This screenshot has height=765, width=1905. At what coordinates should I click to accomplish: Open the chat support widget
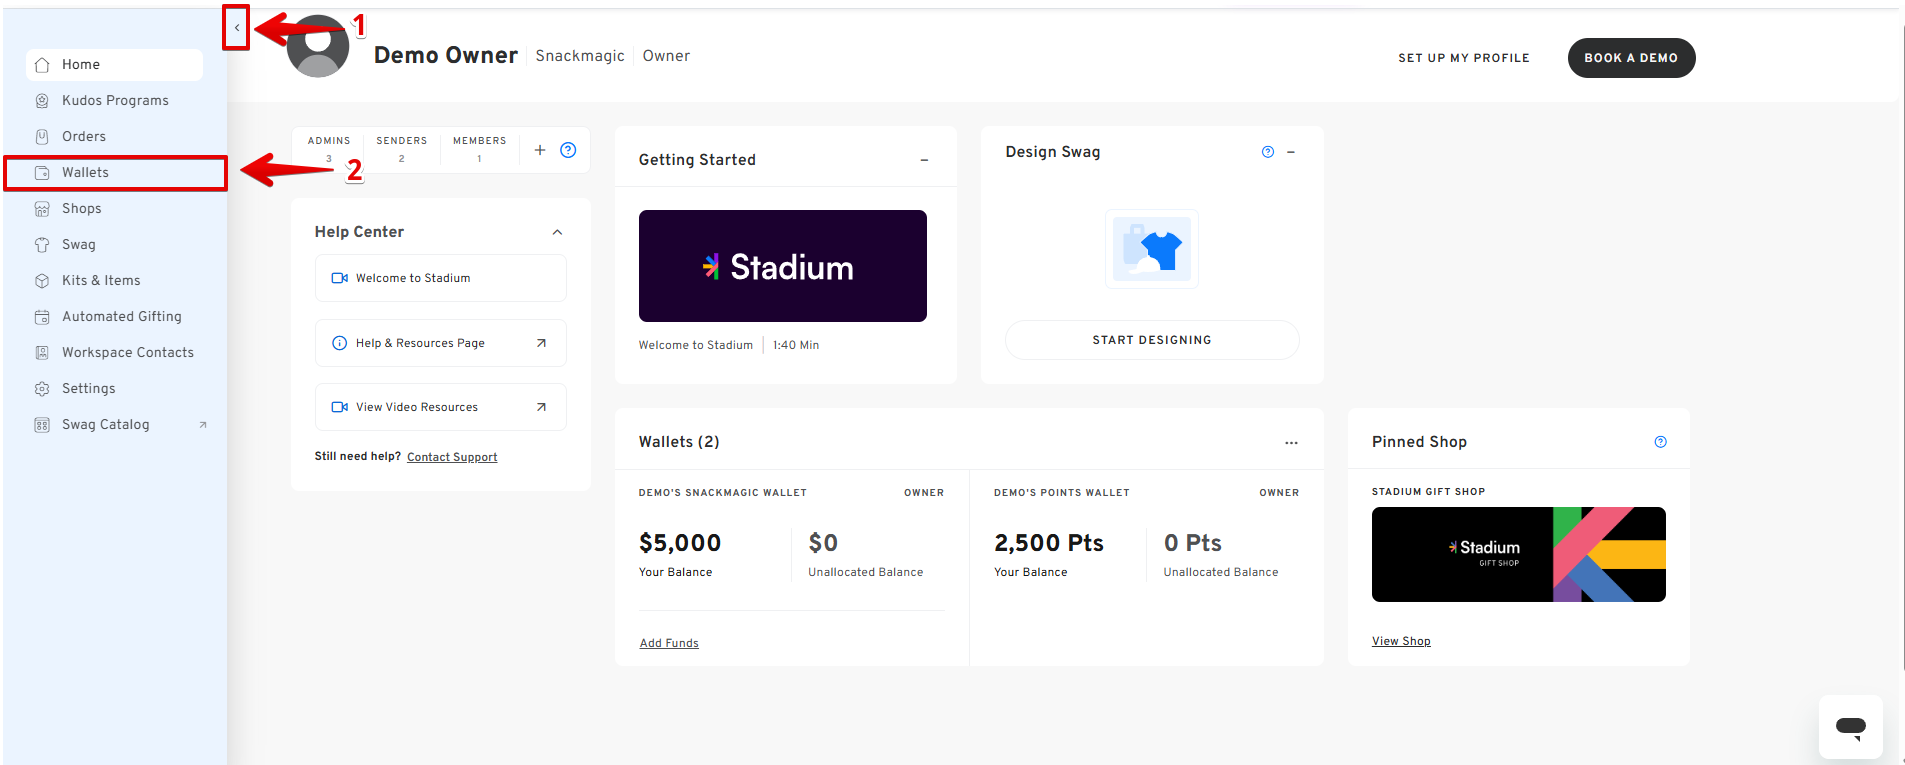(x=1850, y=727)
